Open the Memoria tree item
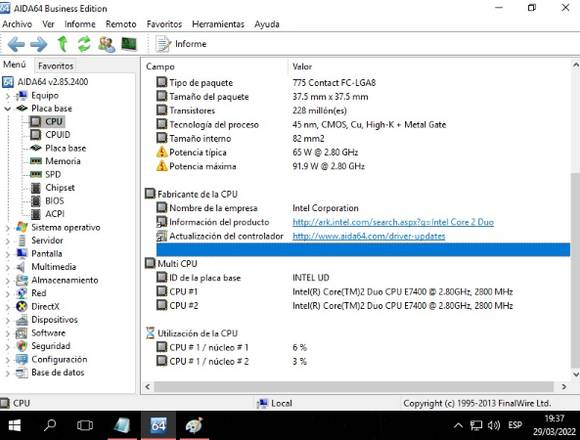The height and width of the screenshot is (440, 580). pyautogui.click(x=63, y=161)
